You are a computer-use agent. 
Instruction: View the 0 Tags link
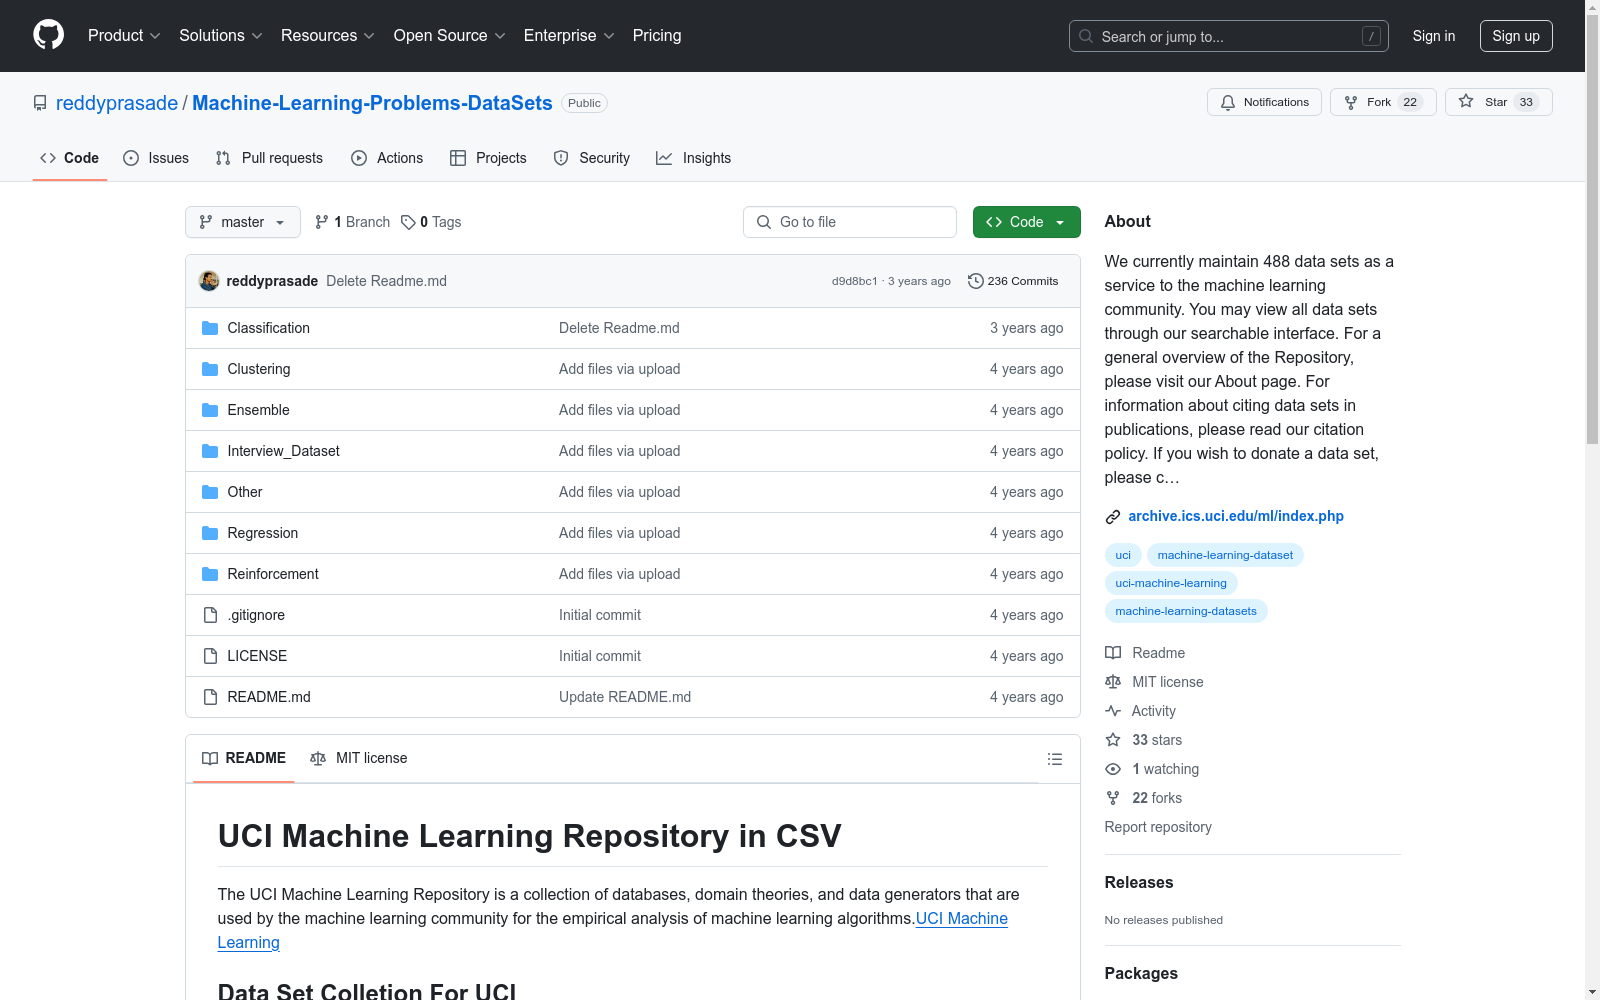click(431, 222)
